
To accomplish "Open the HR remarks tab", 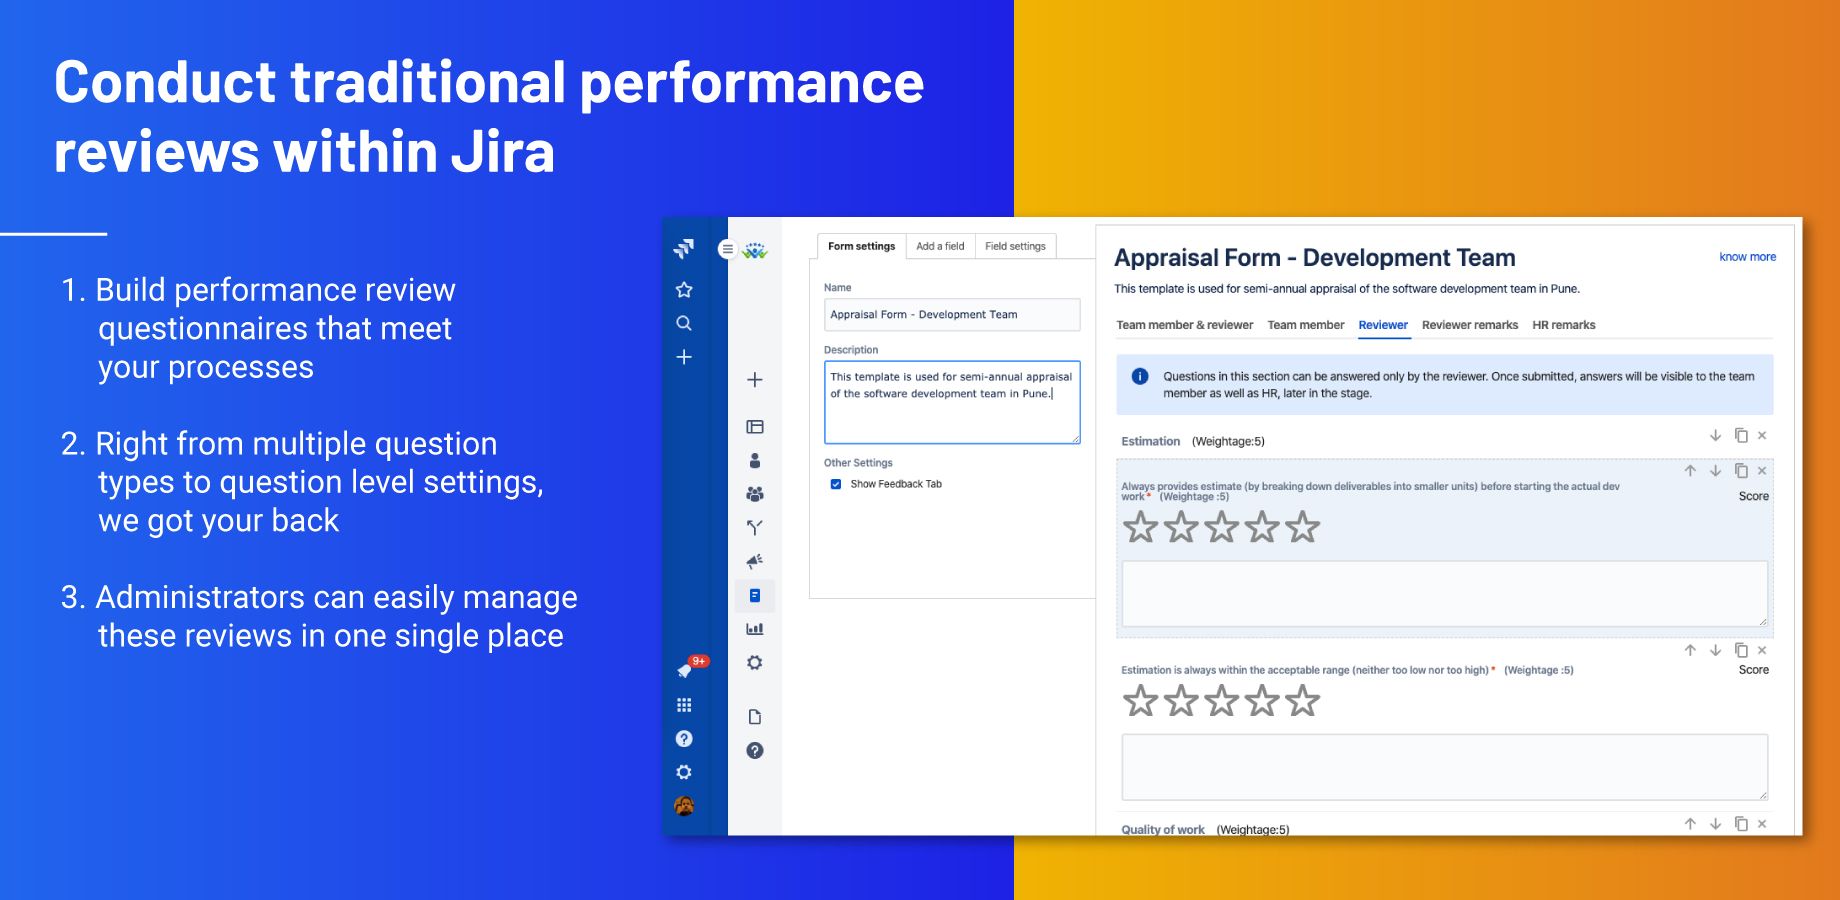I will [x=1563, y=325].
